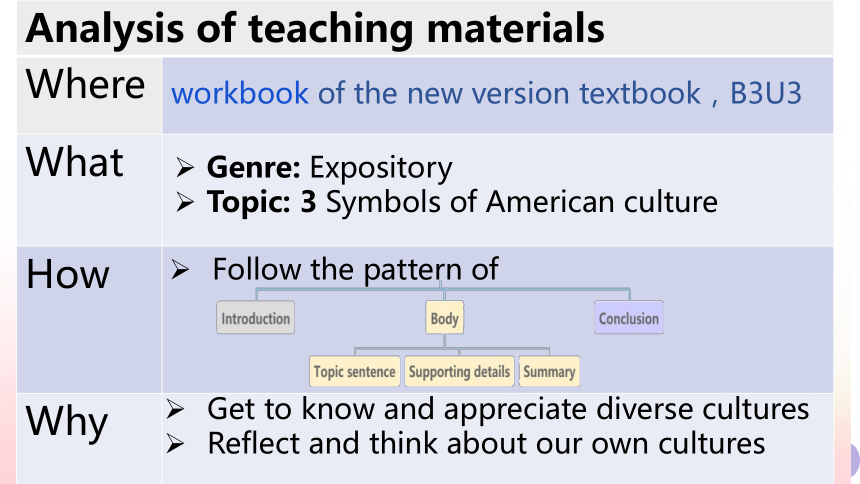Click the Conclusion box

coord(629,318)
